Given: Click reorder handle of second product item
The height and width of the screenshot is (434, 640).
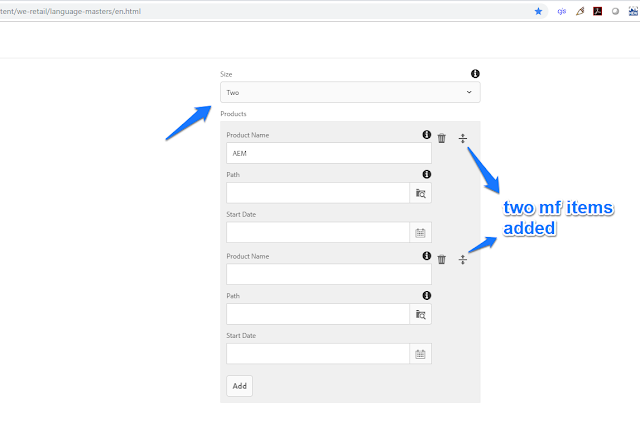Looking at the screenshot, I should click(462, 259).
